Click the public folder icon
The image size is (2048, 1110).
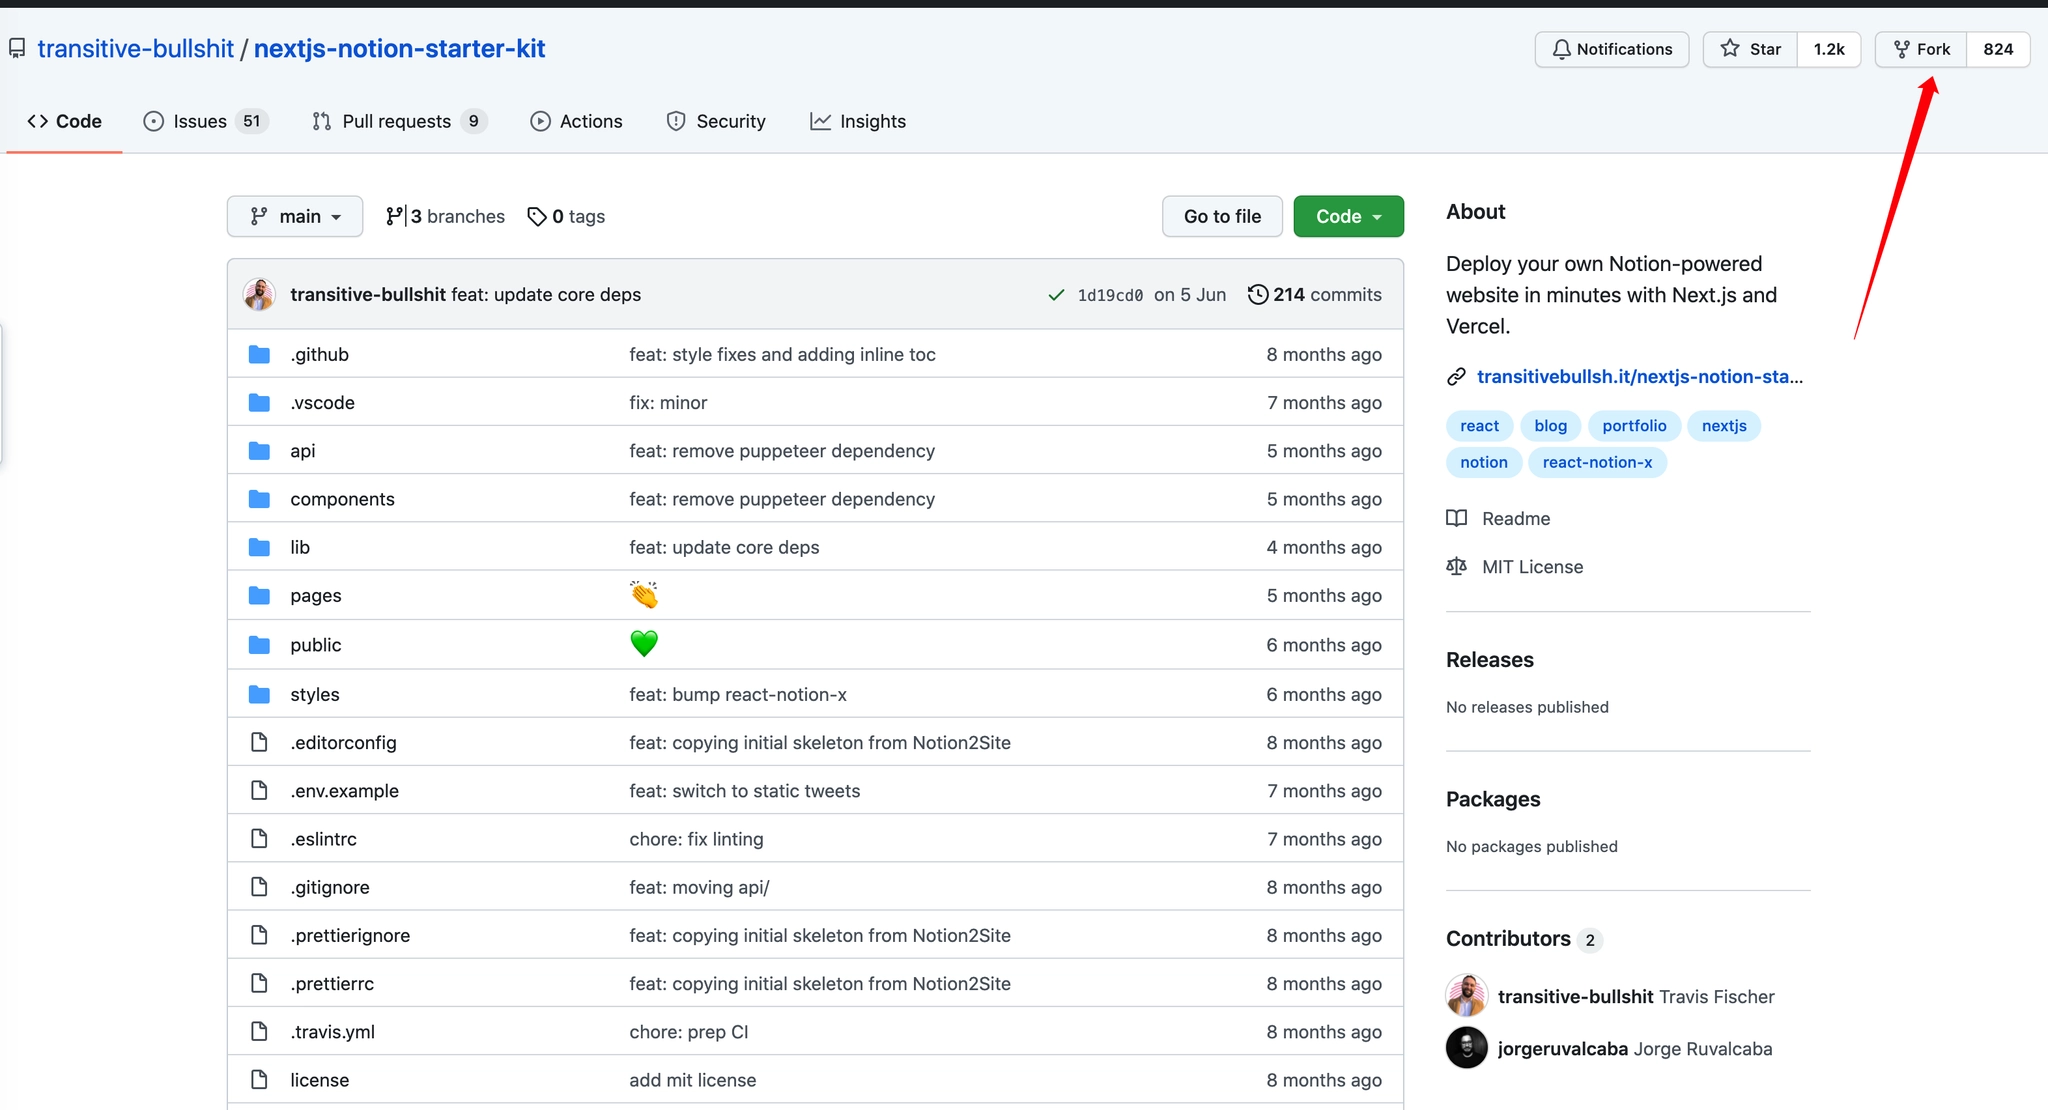pos(259,645)
